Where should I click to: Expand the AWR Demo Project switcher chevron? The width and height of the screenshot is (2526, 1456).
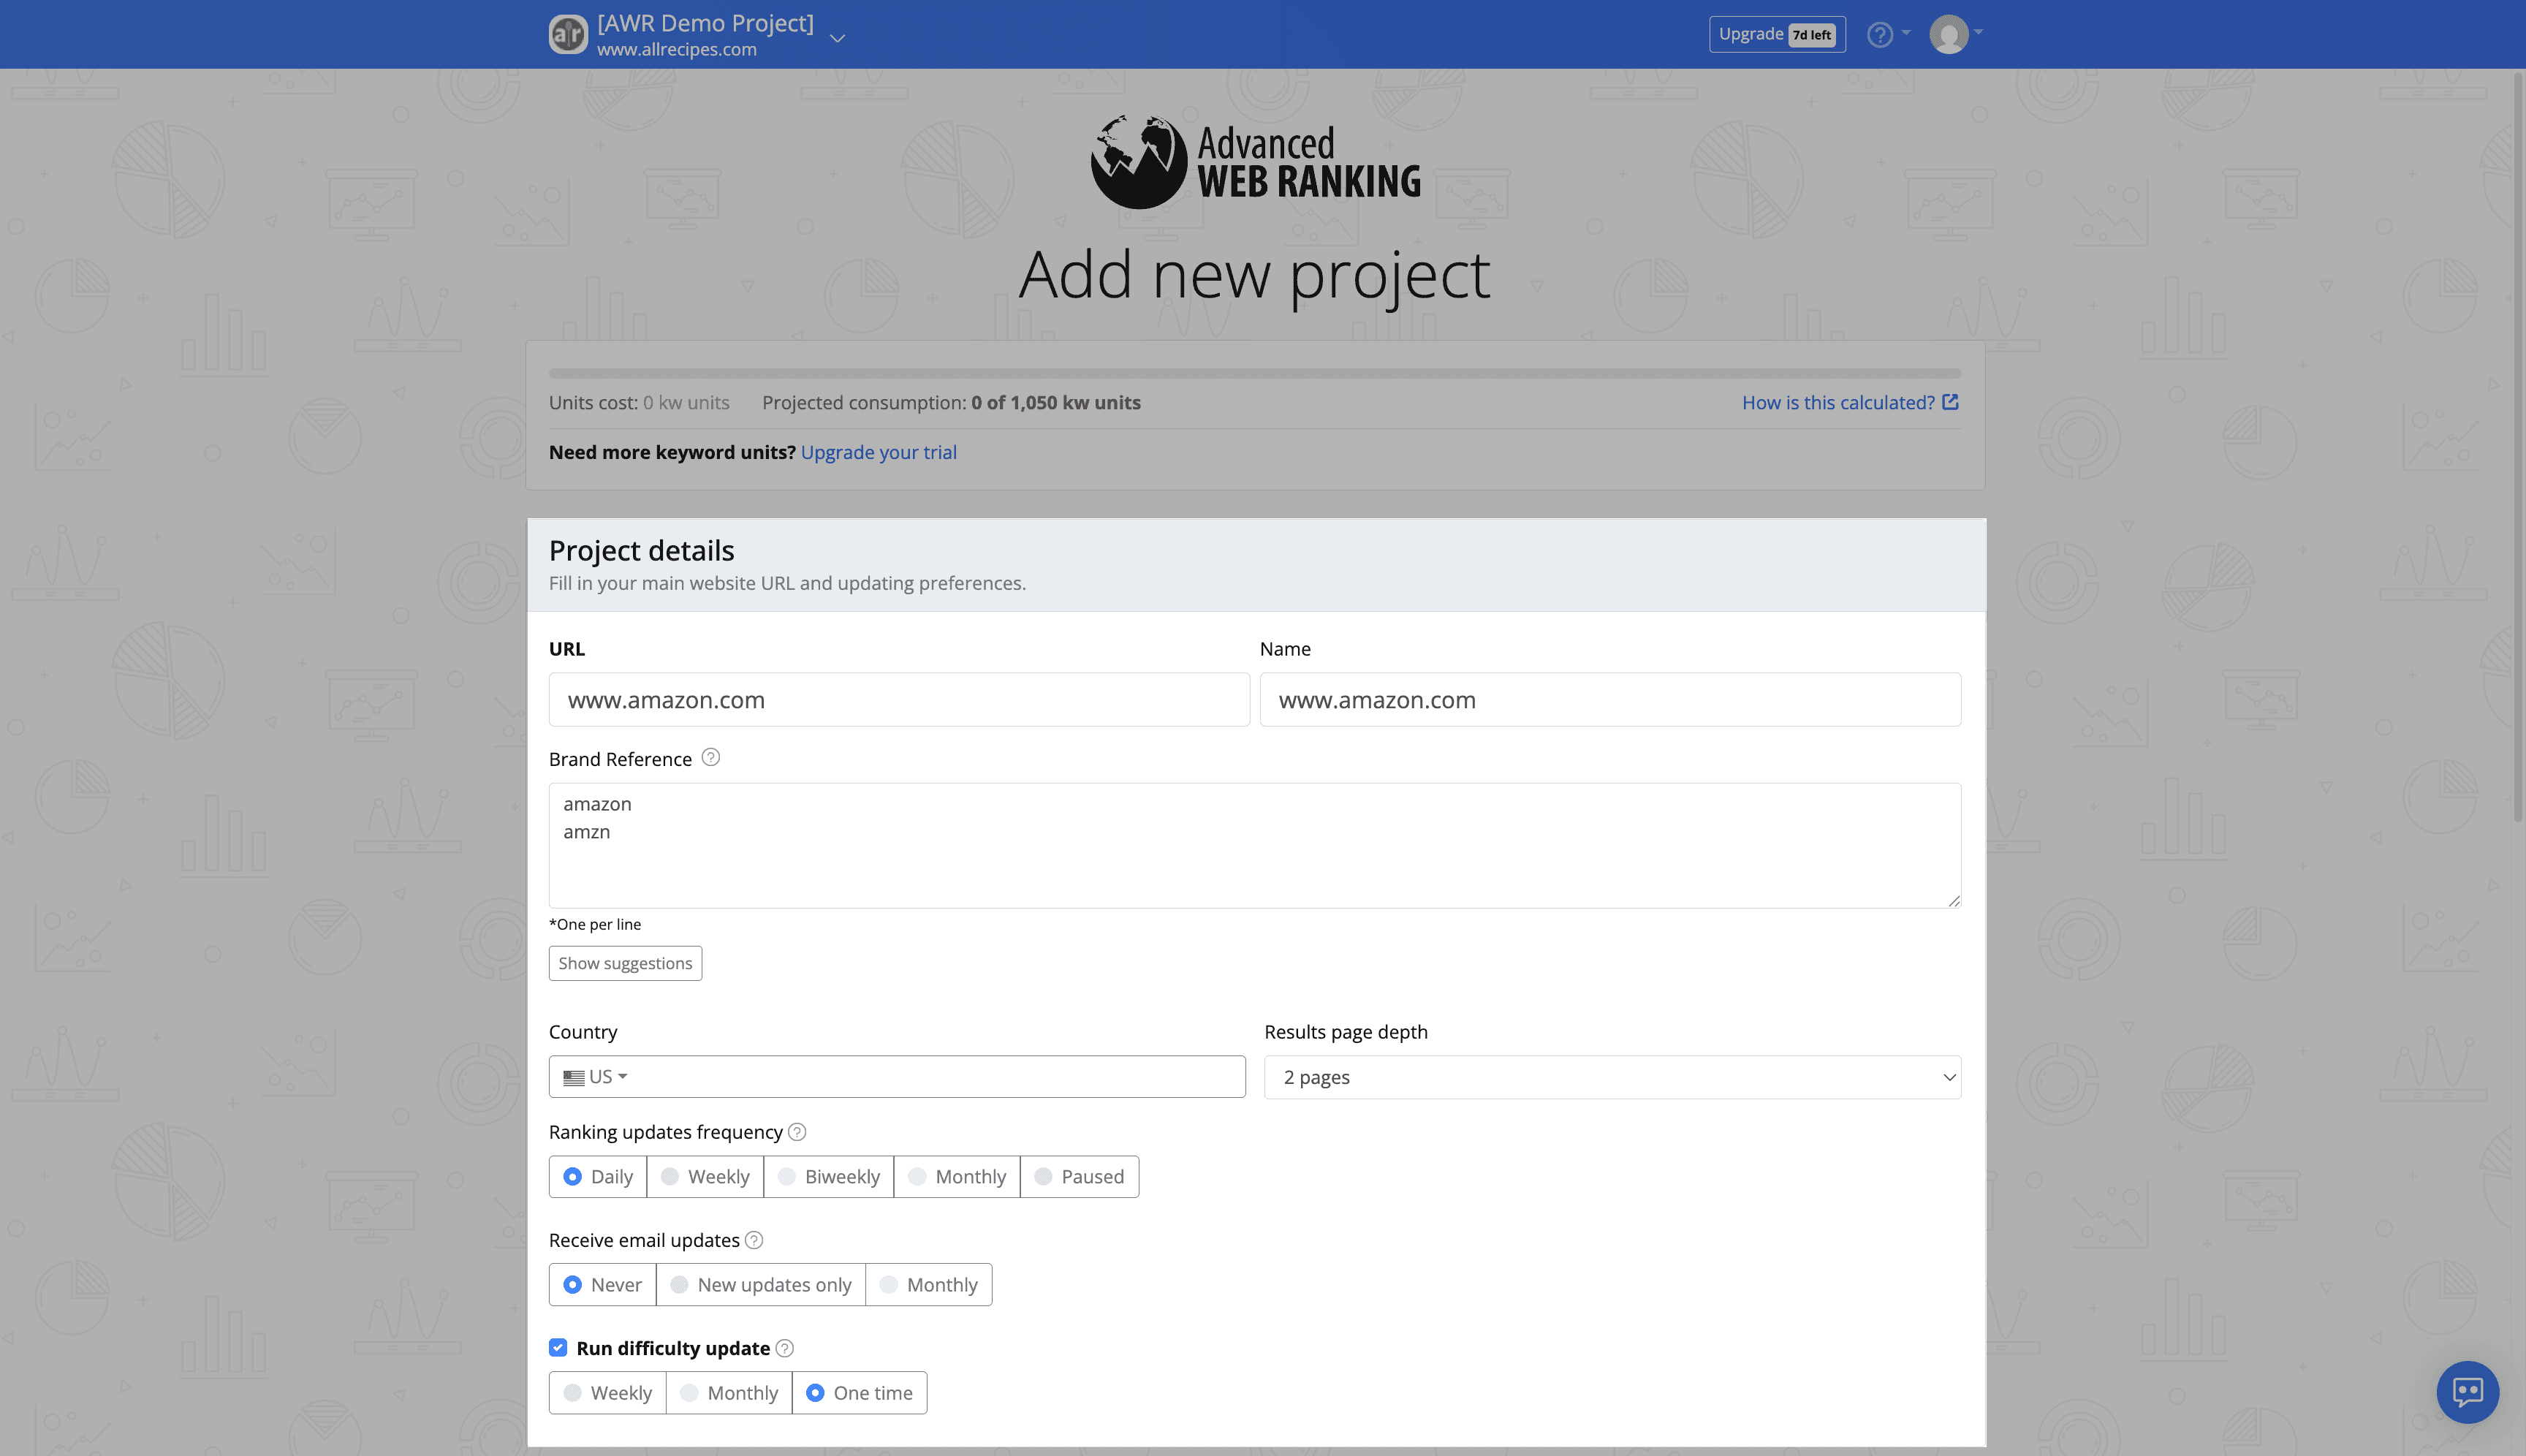click(838, 38)
